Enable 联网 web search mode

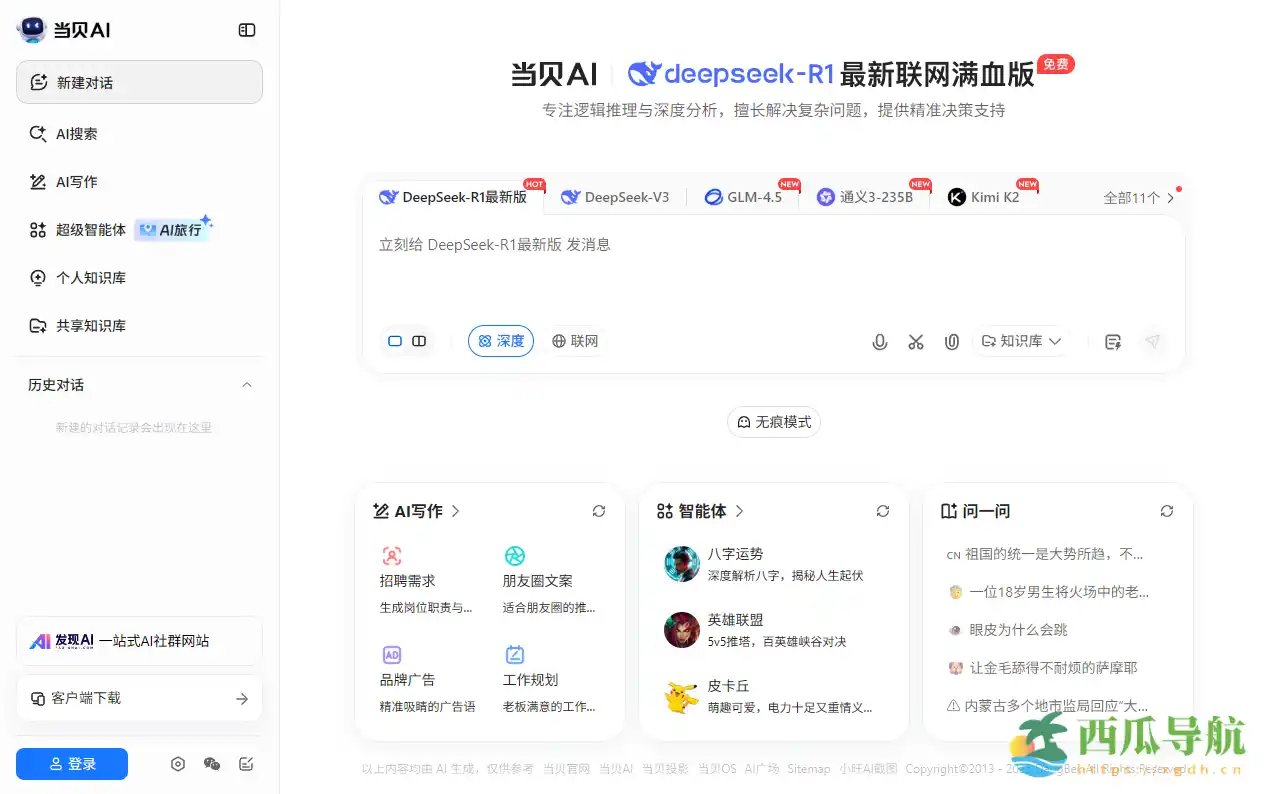click(575, 341)
